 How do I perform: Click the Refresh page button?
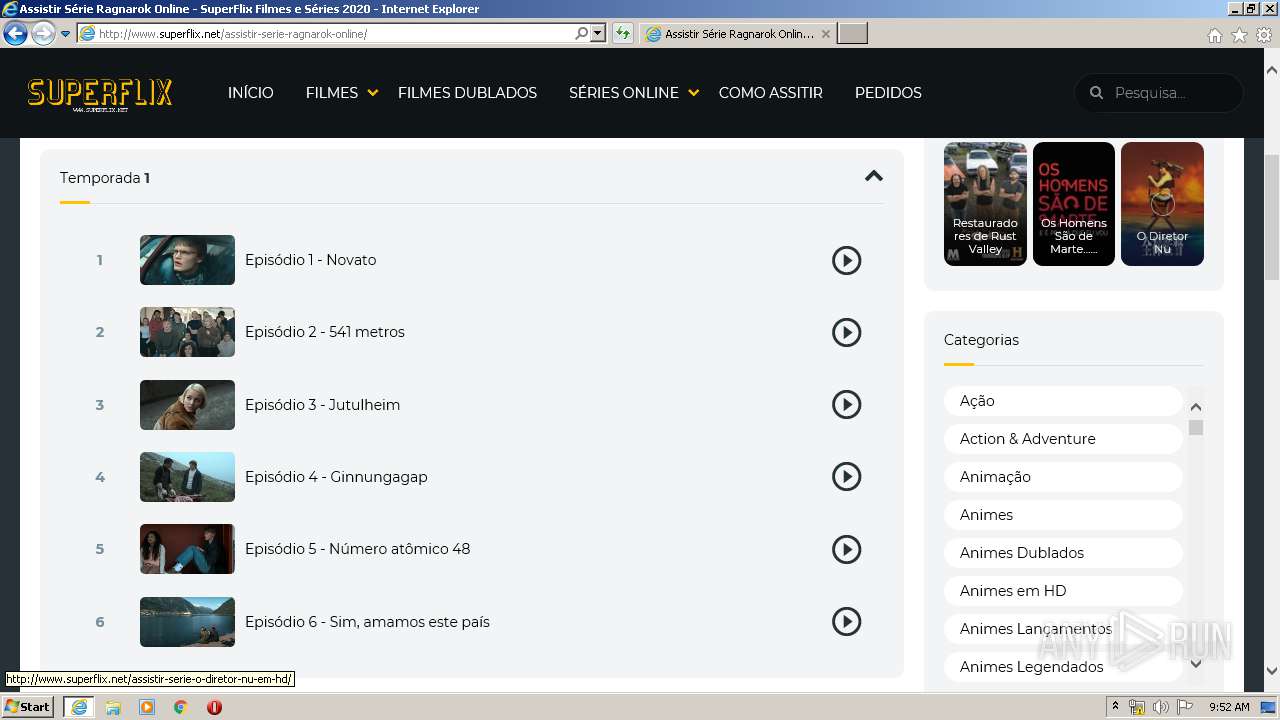623,34
